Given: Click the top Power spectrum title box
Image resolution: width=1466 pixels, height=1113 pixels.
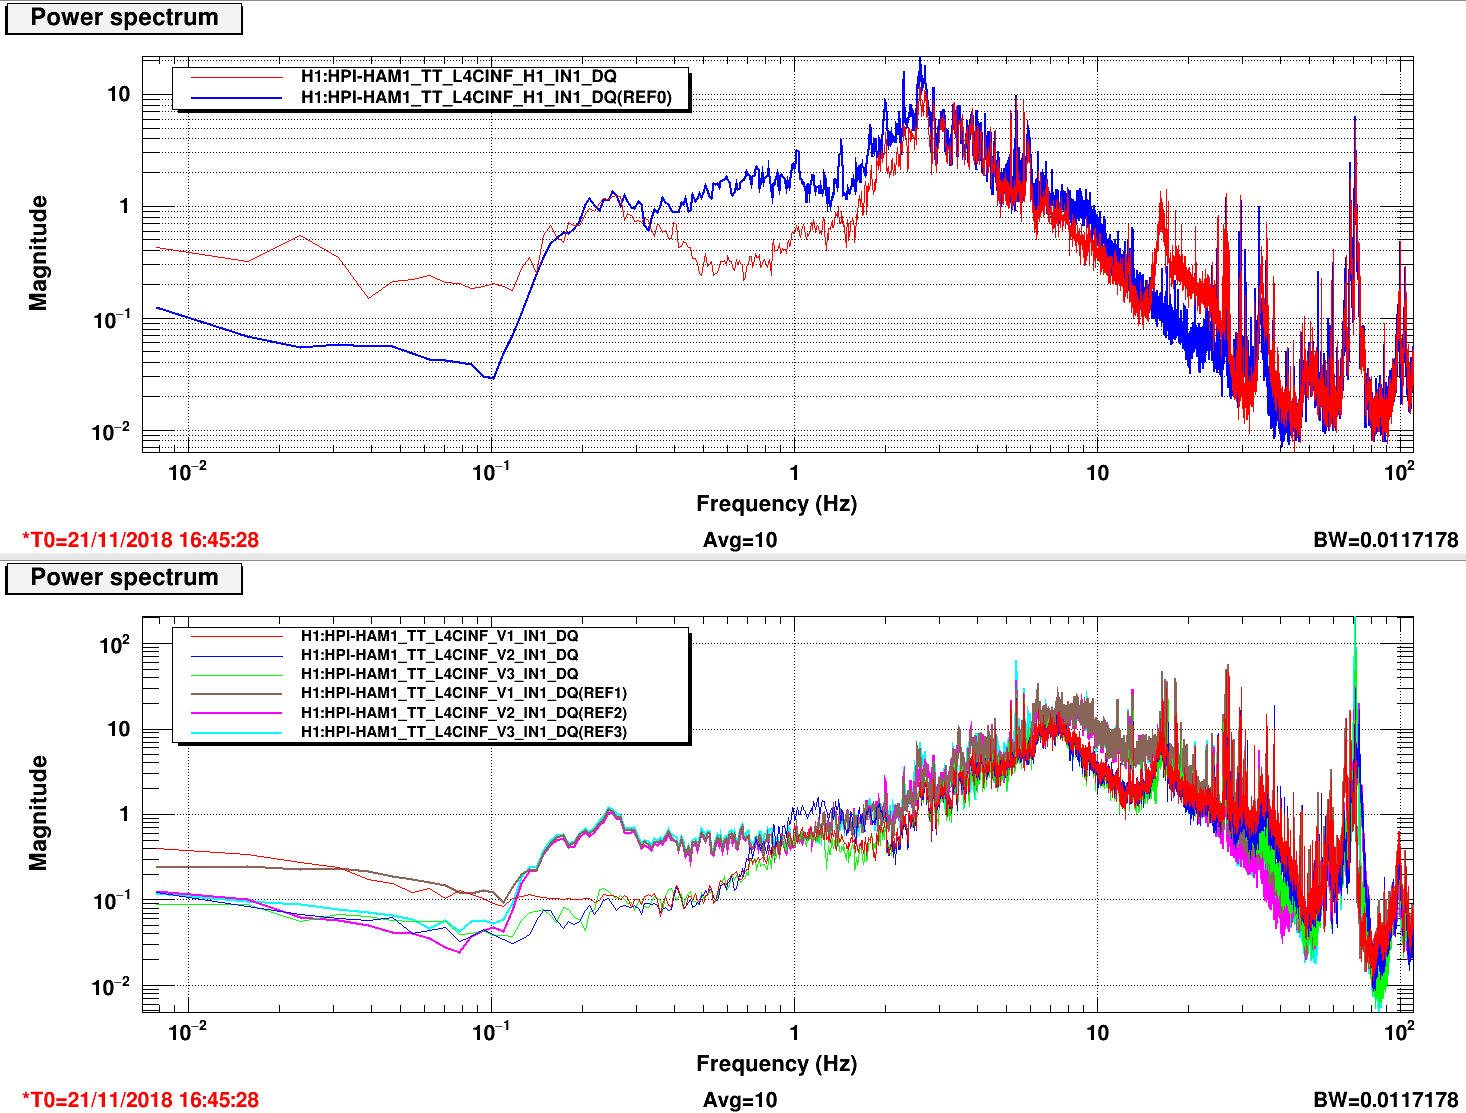Looking at the screenshot, I should 124,18.
